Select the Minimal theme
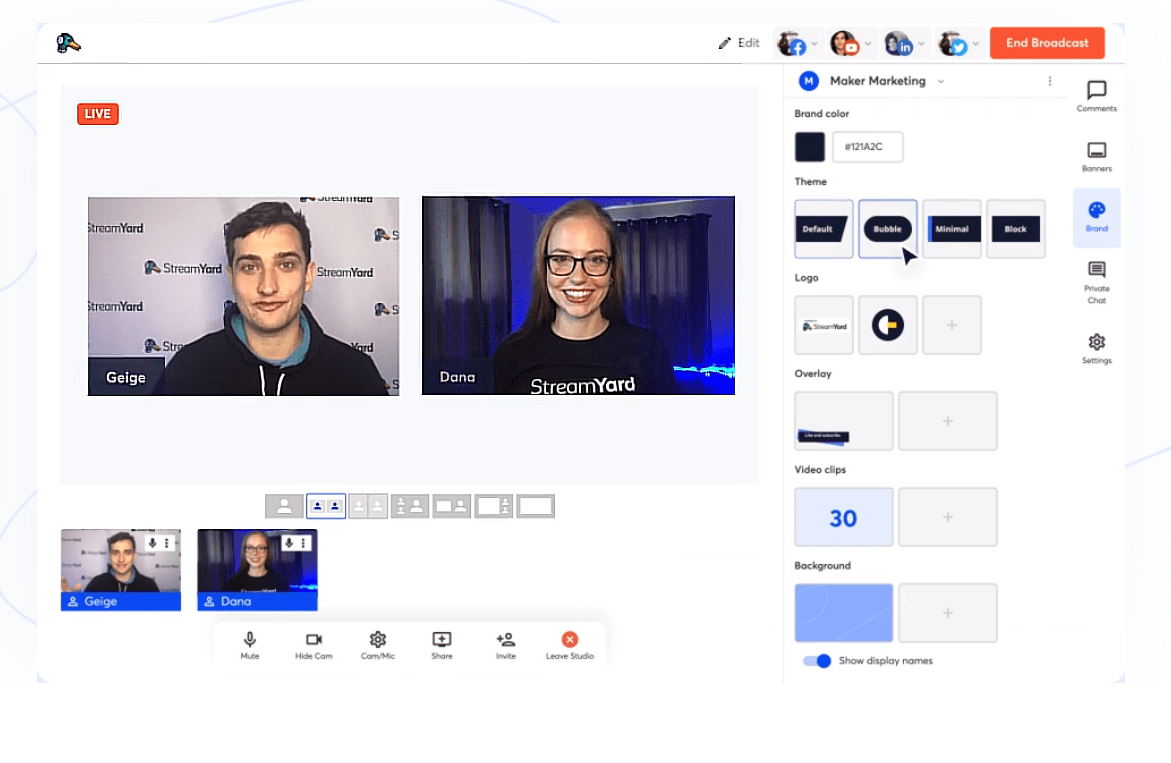The height and width of the screenshot is (763, 1171). [x=951, y=229]
